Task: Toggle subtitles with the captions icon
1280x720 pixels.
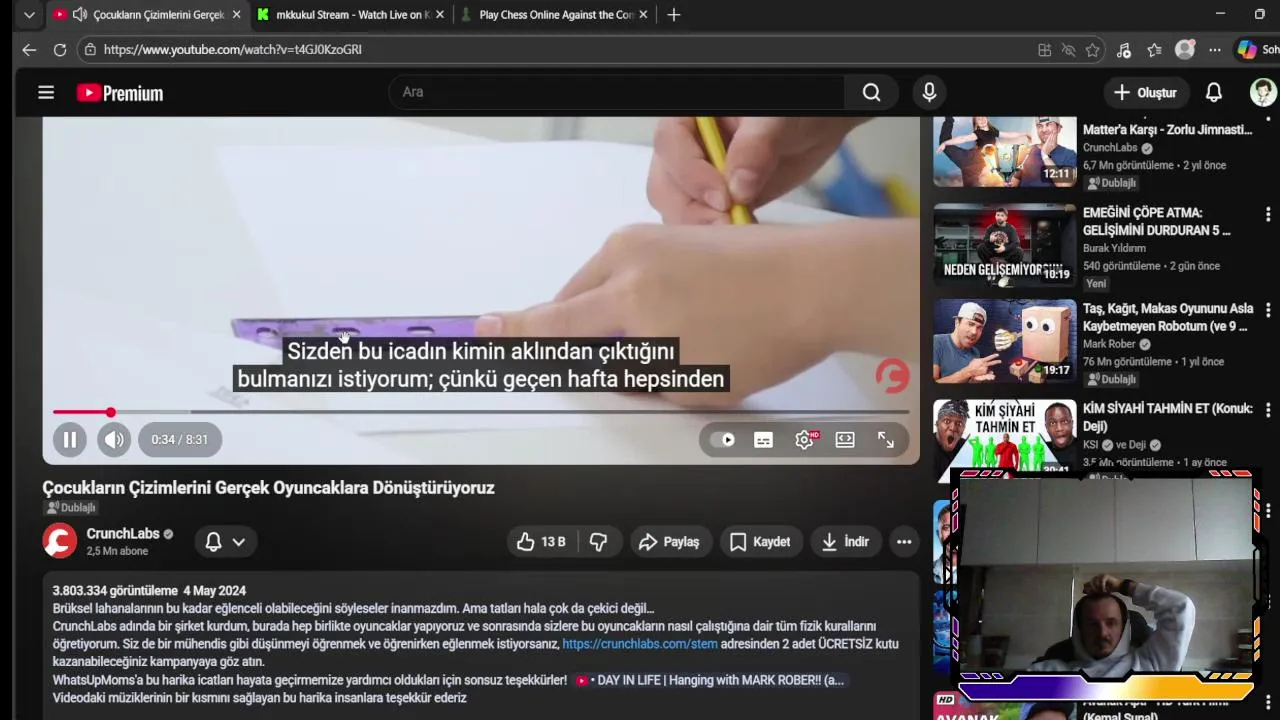Action: 763,440
